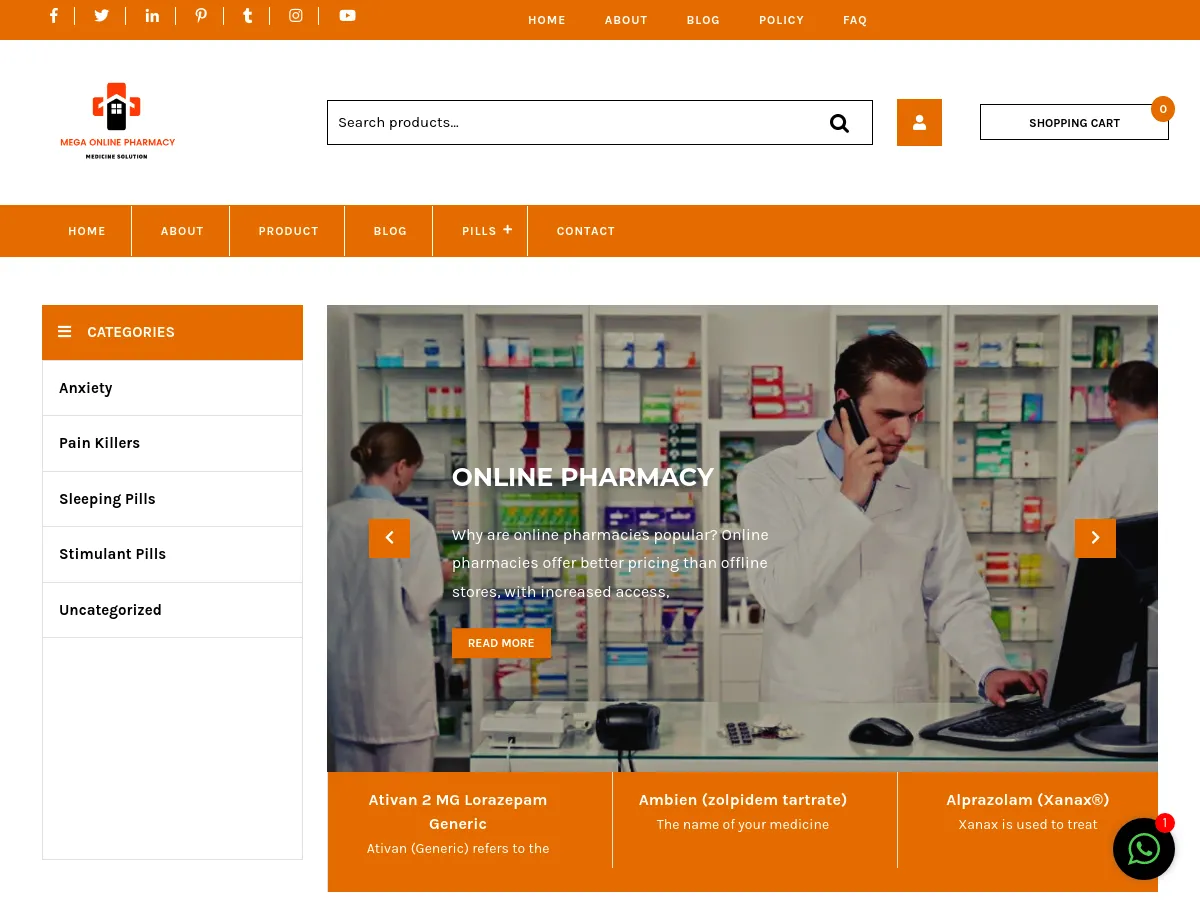Viewport: 1200px width, 900px height.
Task: Open the Pinterest social icon
Action: (201, 15)
